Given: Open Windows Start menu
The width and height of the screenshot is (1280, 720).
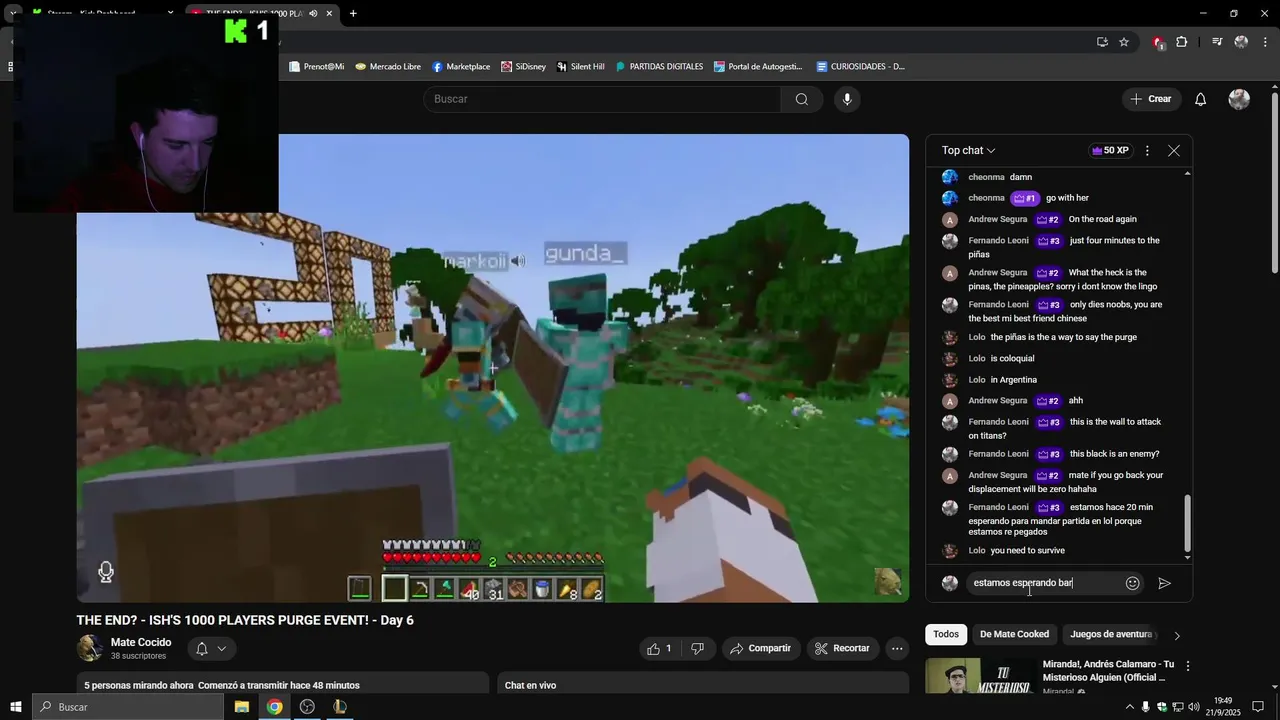Looking at the screenshot, I should tap(15, 707).
